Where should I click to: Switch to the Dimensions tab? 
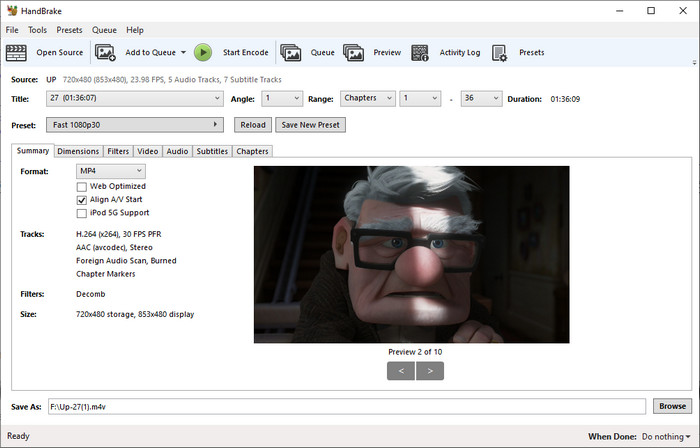pos(78,151)
